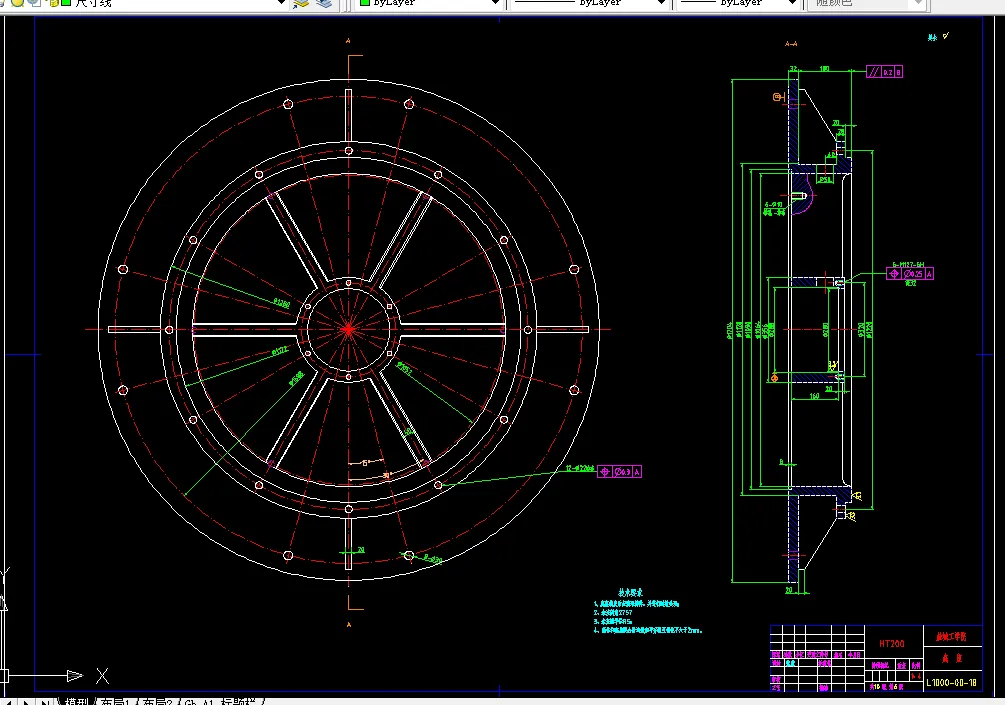Open the ByLayer color control dropdown
This screenshot has width=1005, height=705.
pyautogui.click(x=494, y=3)
